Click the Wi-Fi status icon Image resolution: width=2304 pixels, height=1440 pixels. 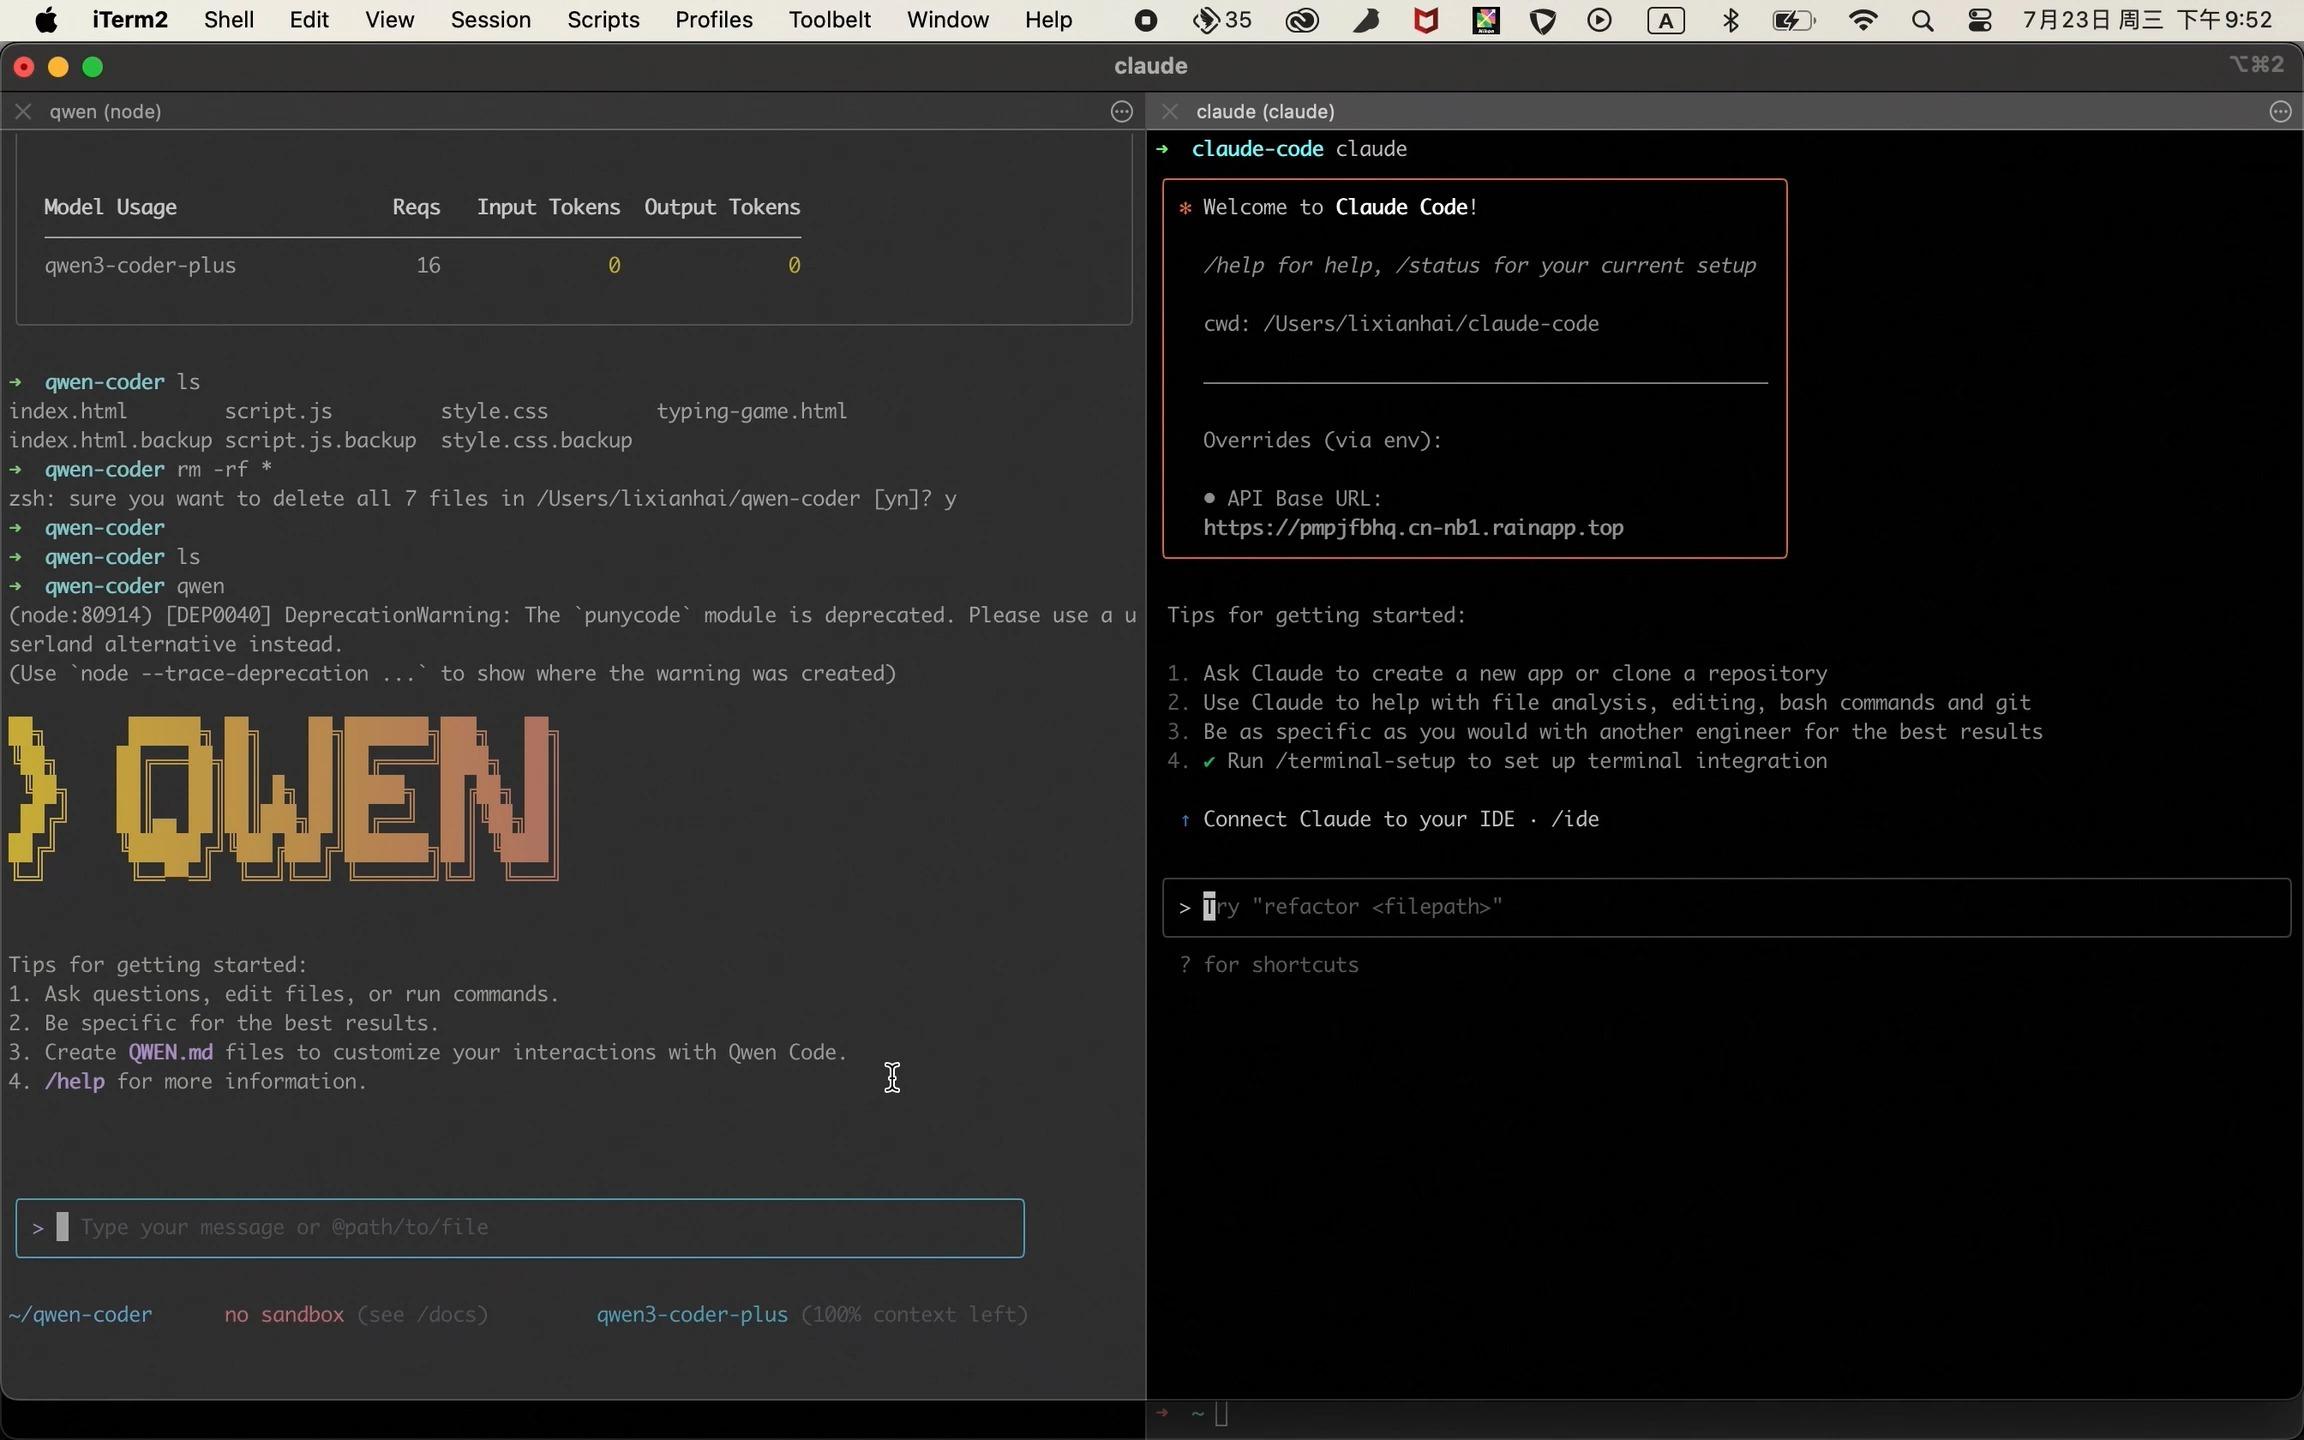point(1862,20)
